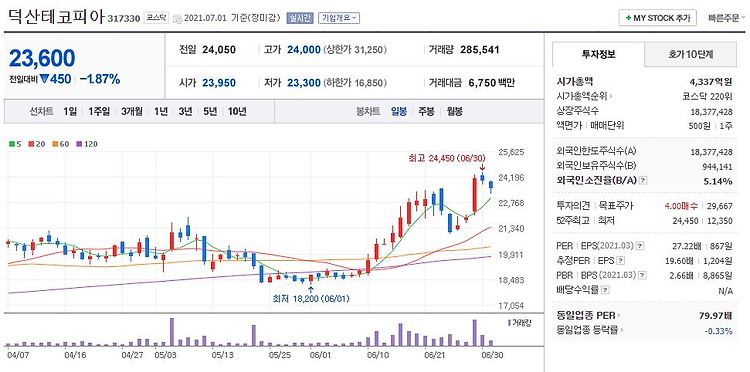Select 1일 line chart period
This screenshot has height=372, width=750.
click(70, 111)
